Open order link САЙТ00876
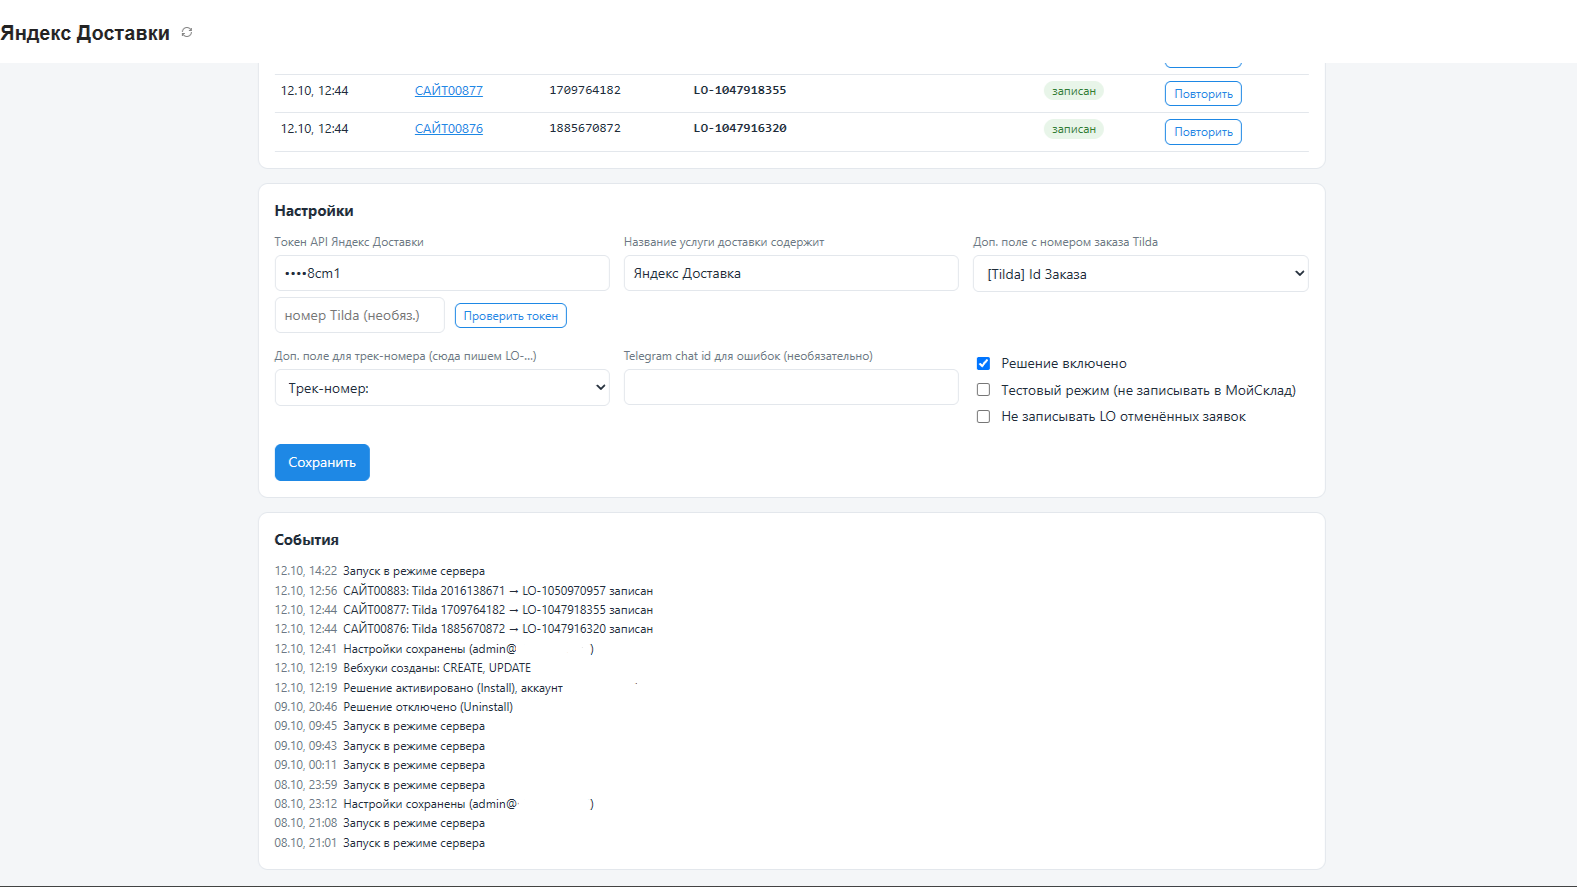 click(449, 129)
